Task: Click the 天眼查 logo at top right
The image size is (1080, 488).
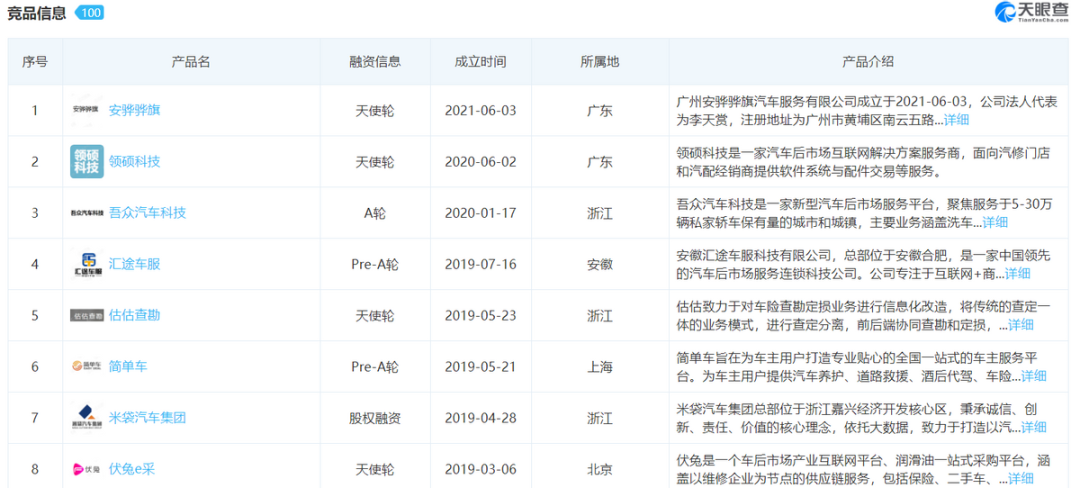Action: coord(1033,12)
